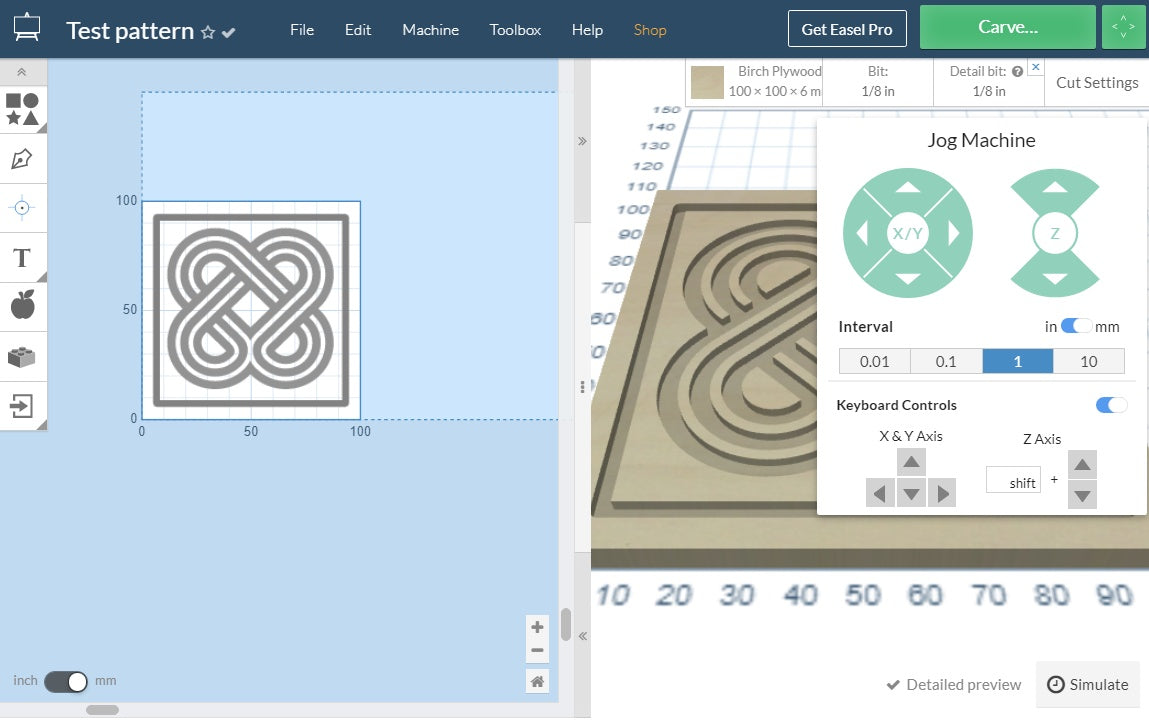1149x720 pixels.
Task: Click the green Carve button
Action: tap(1007, 27)
